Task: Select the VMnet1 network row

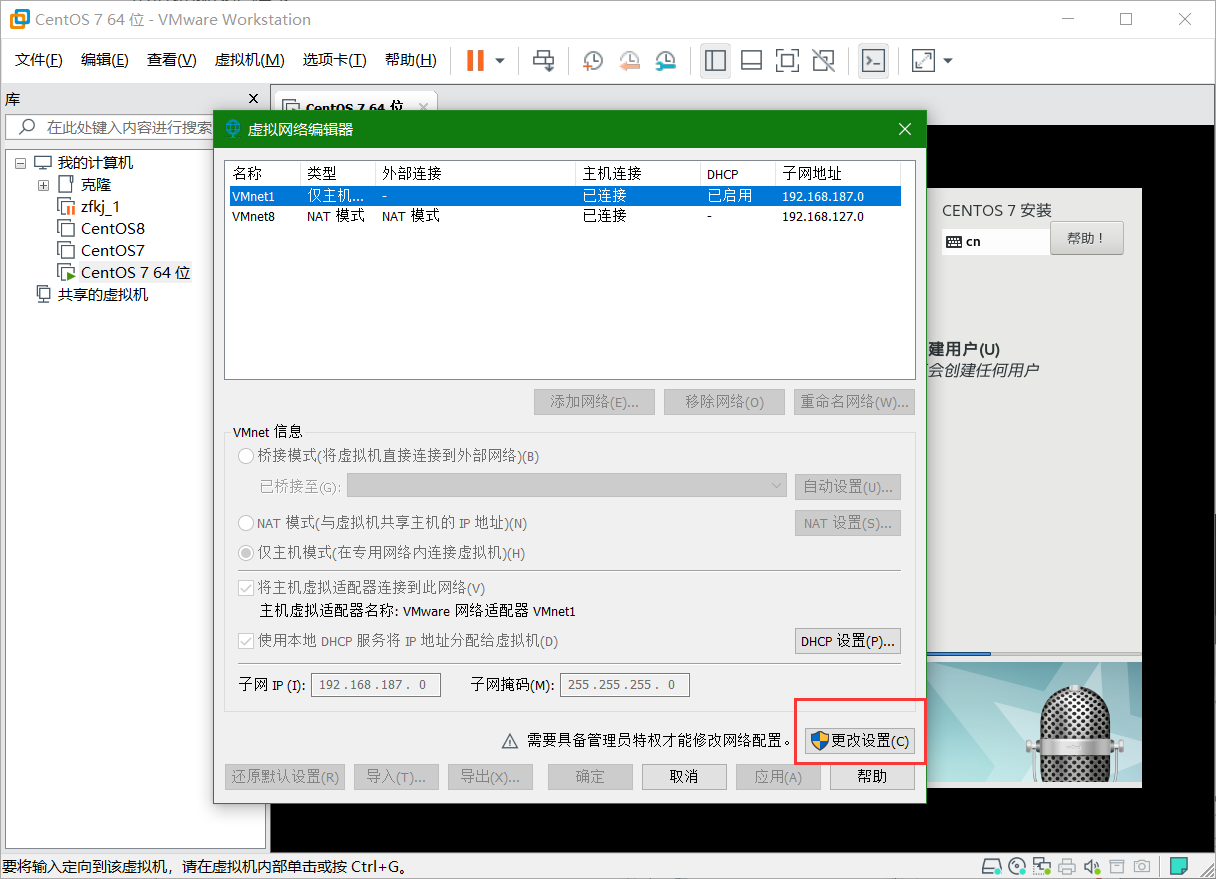Action: point(565,196)
